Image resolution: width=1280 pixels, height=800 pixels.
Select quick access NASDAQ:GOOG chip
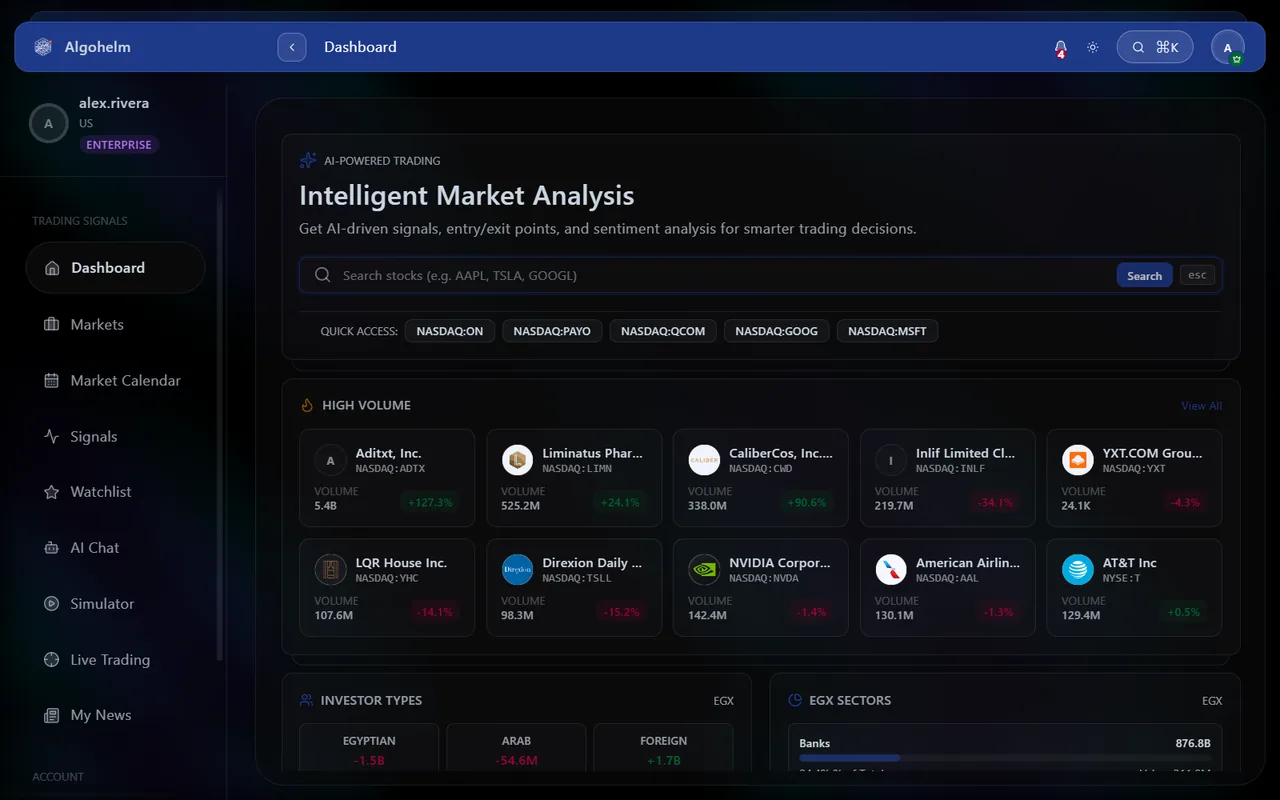(777, 331)
